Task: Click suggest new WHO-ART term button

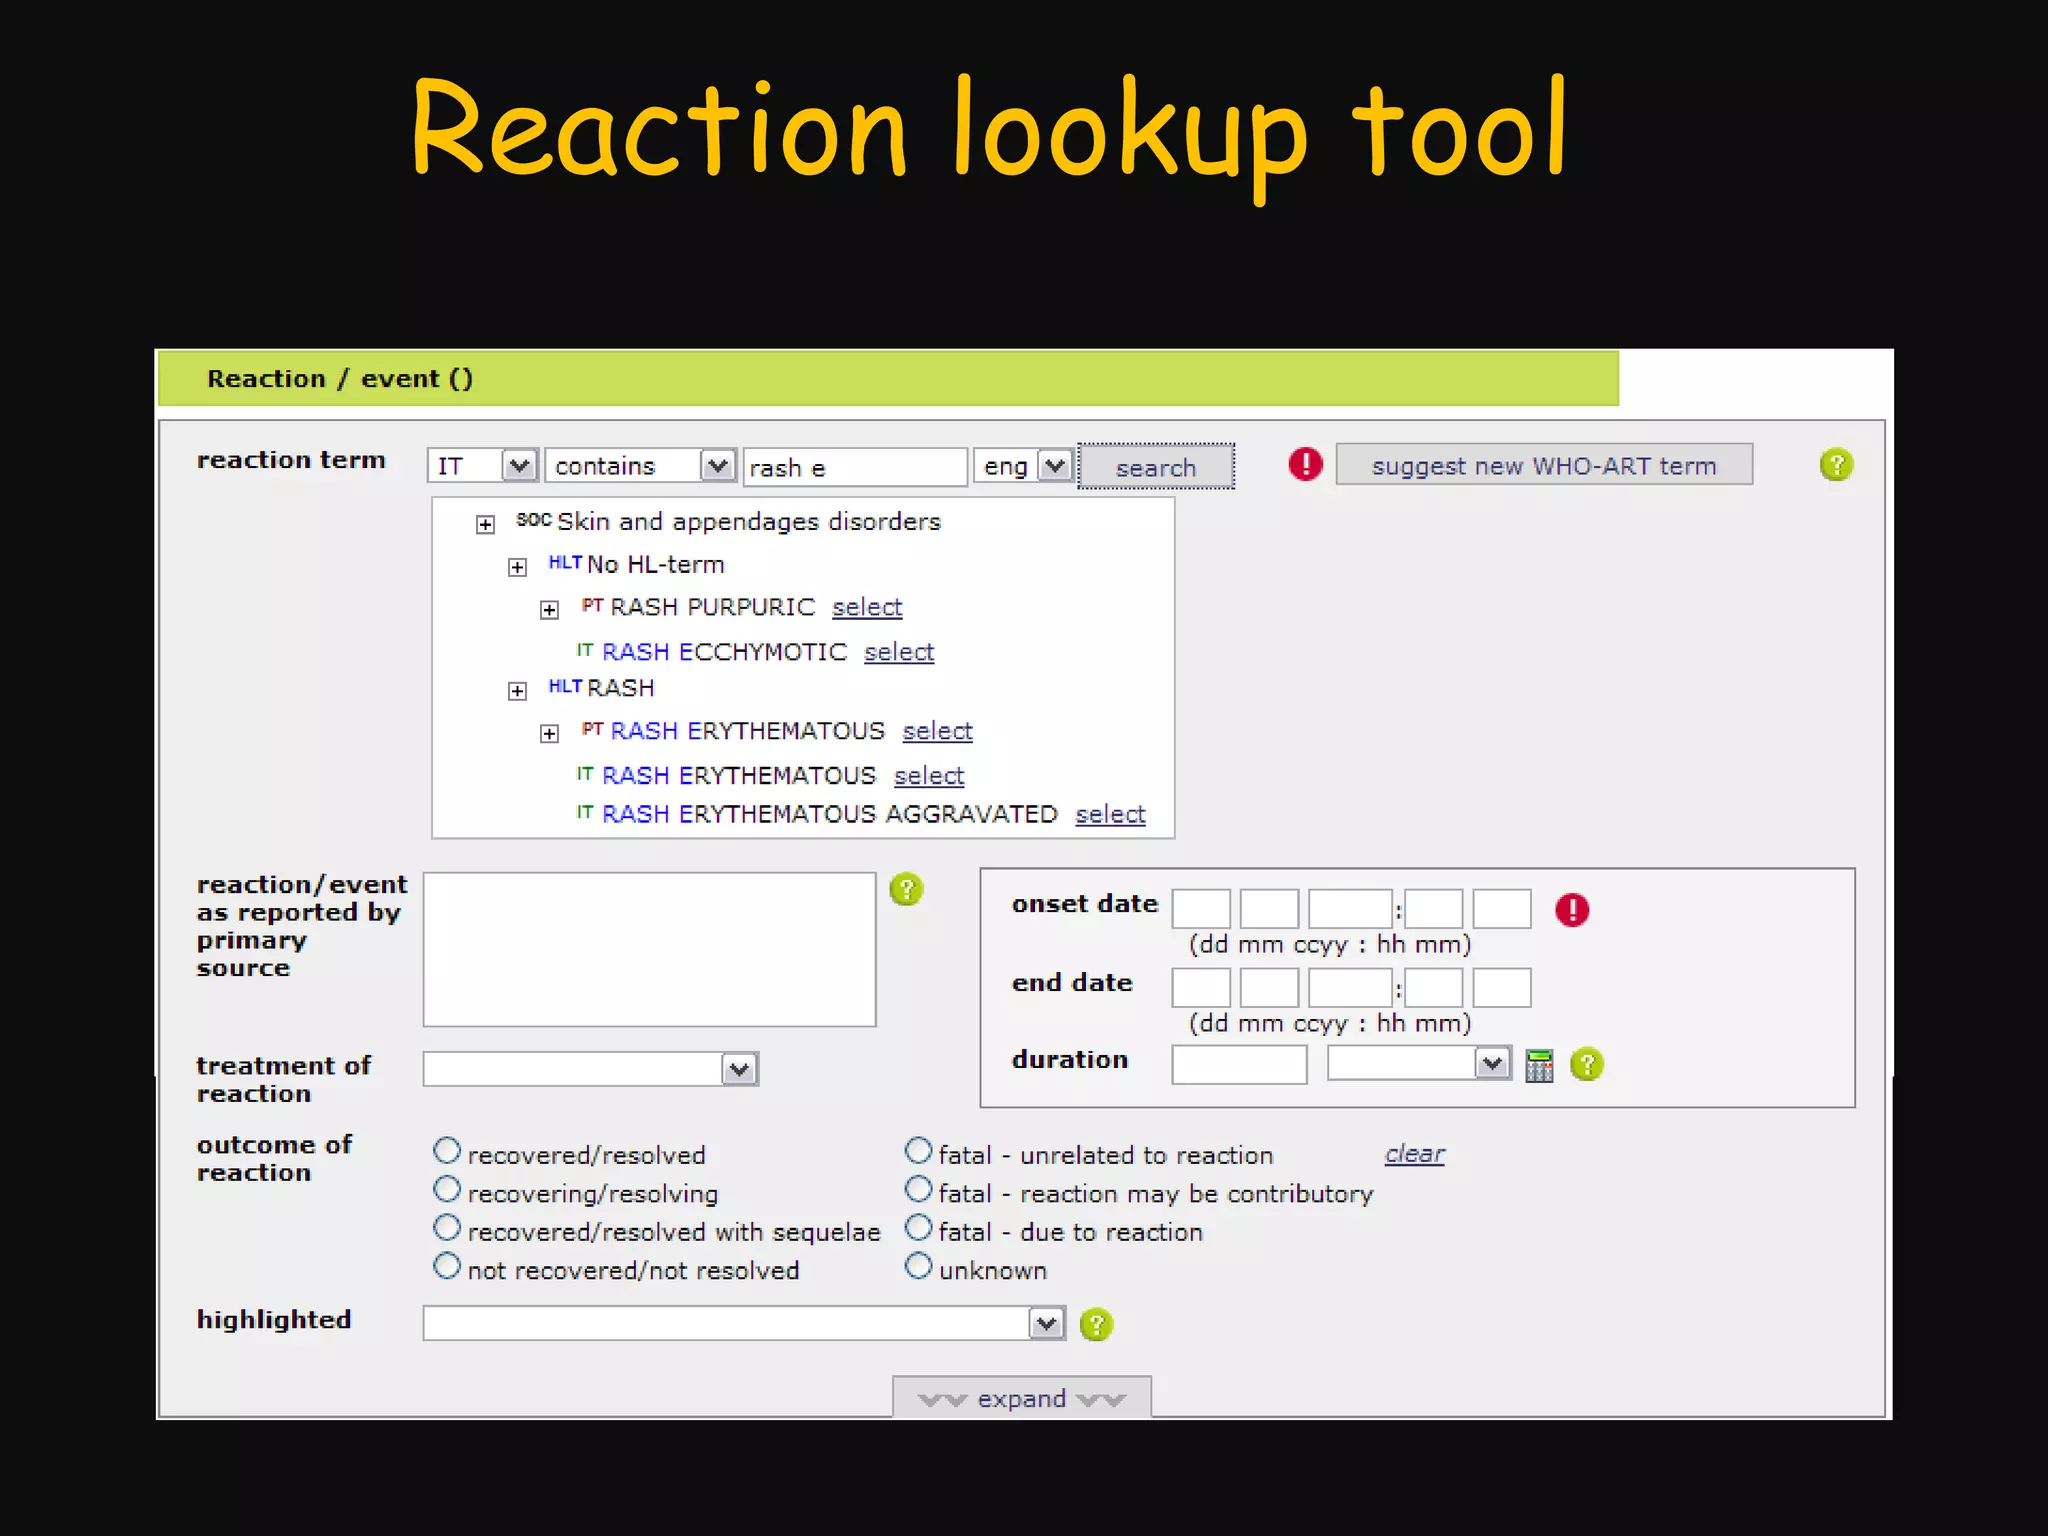Action: pos(1543,466)
